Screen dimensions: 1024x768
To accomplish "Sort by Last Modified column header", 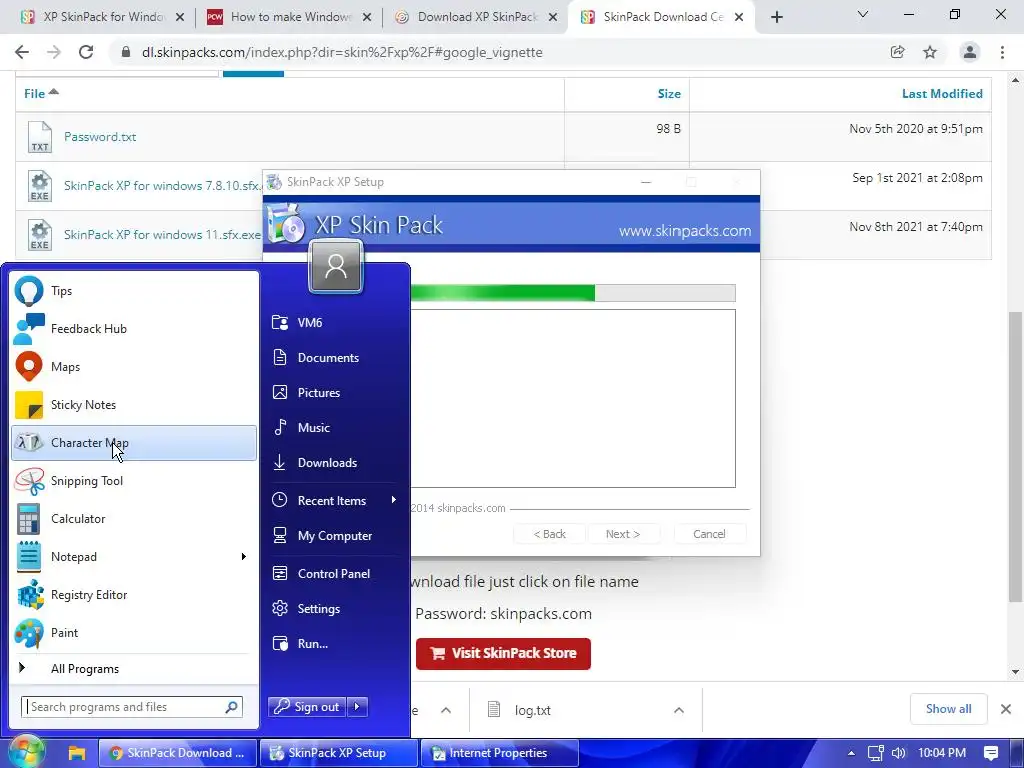I will tap(942, 93).
